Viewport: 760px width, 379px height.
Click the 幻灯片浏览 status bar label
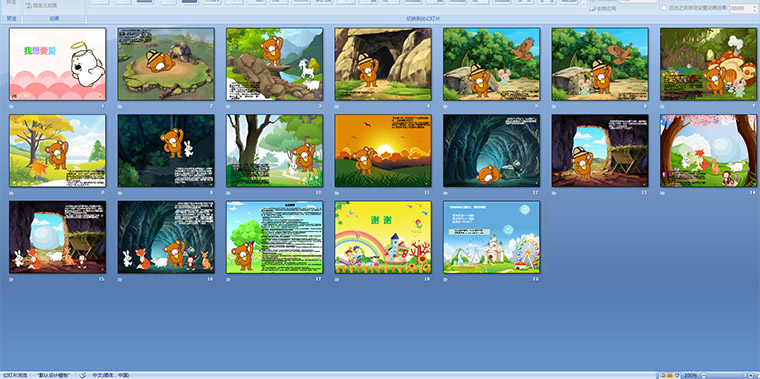(15, 375)
